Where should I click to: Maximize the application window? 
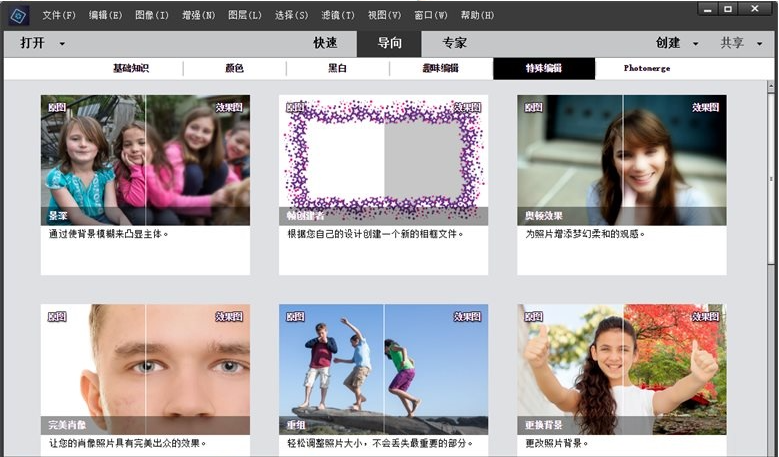tap(728, 9)
